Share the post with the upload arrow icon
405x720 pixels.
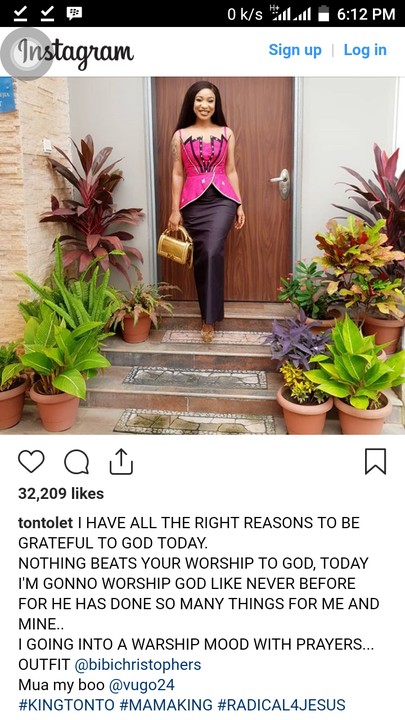(121, 461)
